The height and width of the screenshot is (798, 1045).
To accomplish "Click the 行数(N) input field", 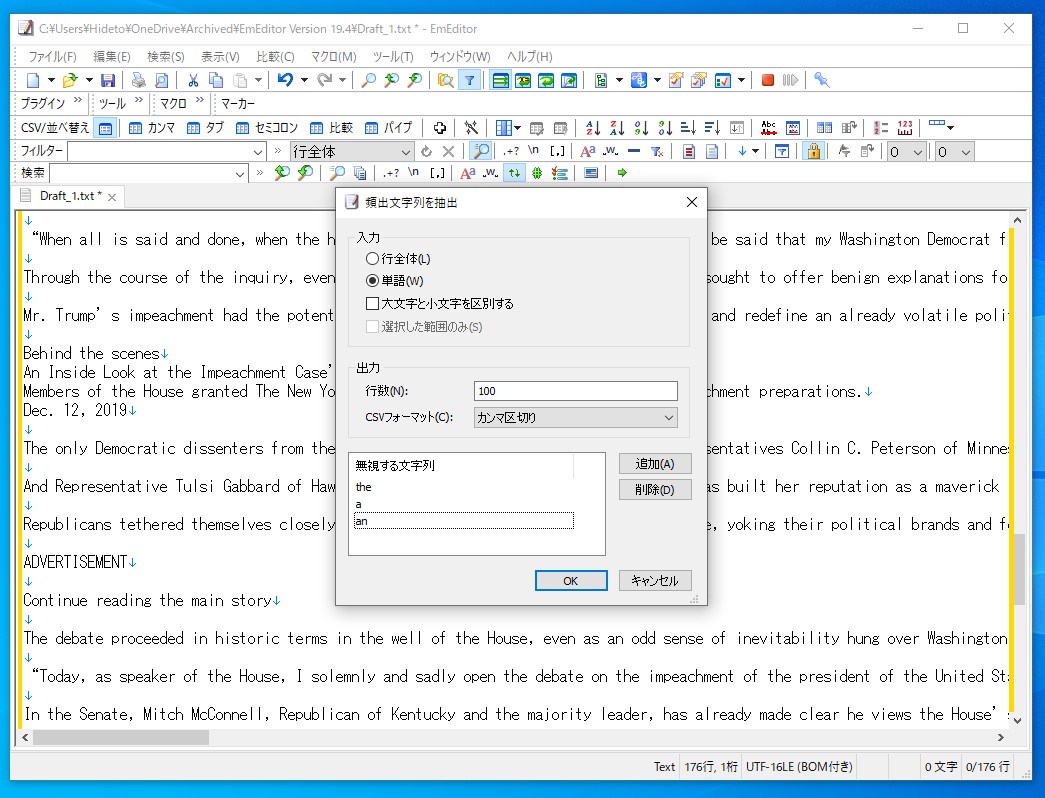I will 575,391.
